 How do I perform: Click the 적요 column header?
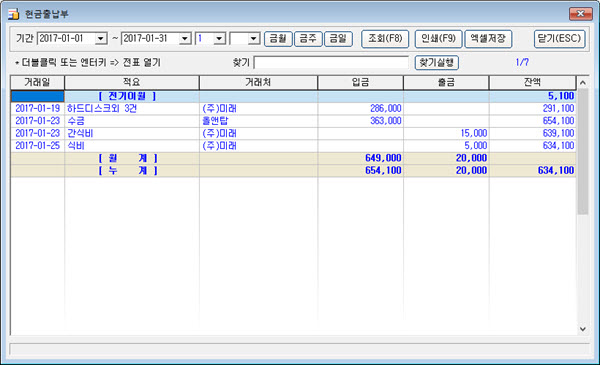coord(132,82)
